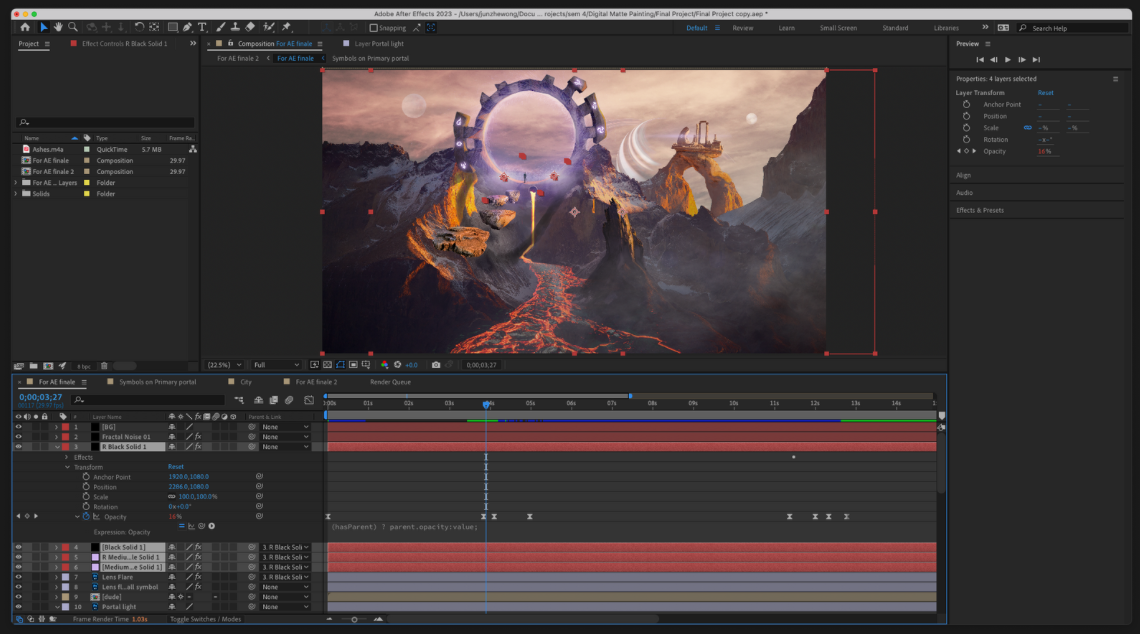This screenshot has width=1140, height=634.
Task: Select the Eraser tool
Action: (250, 27)
